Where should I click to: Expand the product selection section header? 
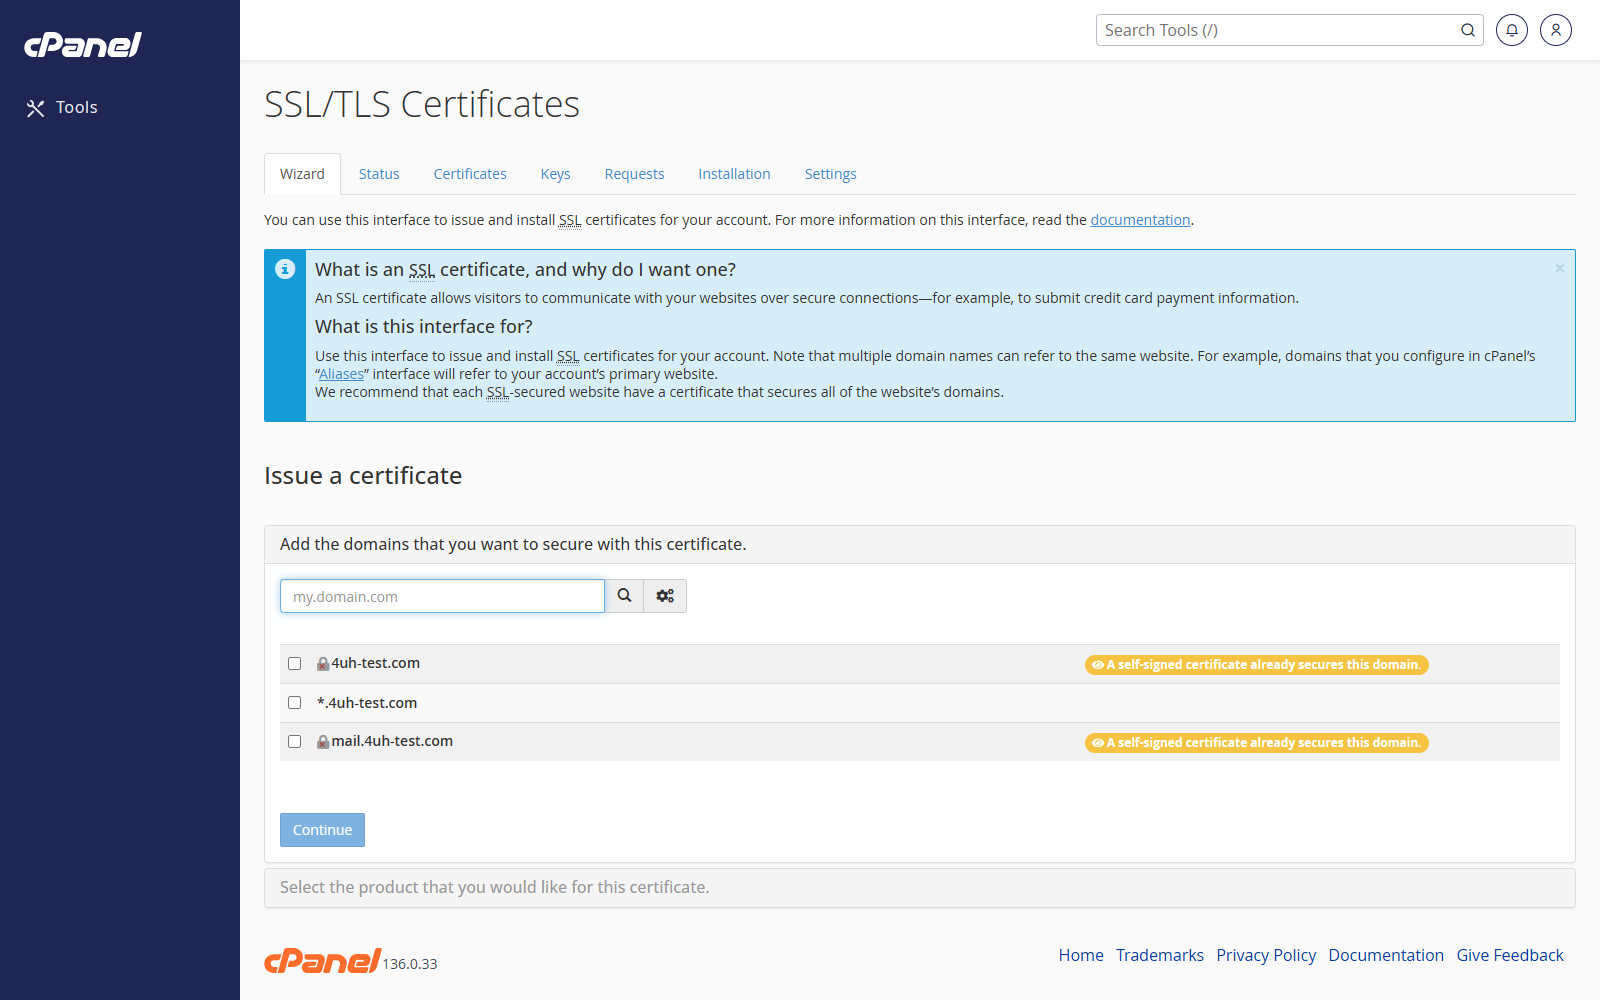[x=920, y=888]
